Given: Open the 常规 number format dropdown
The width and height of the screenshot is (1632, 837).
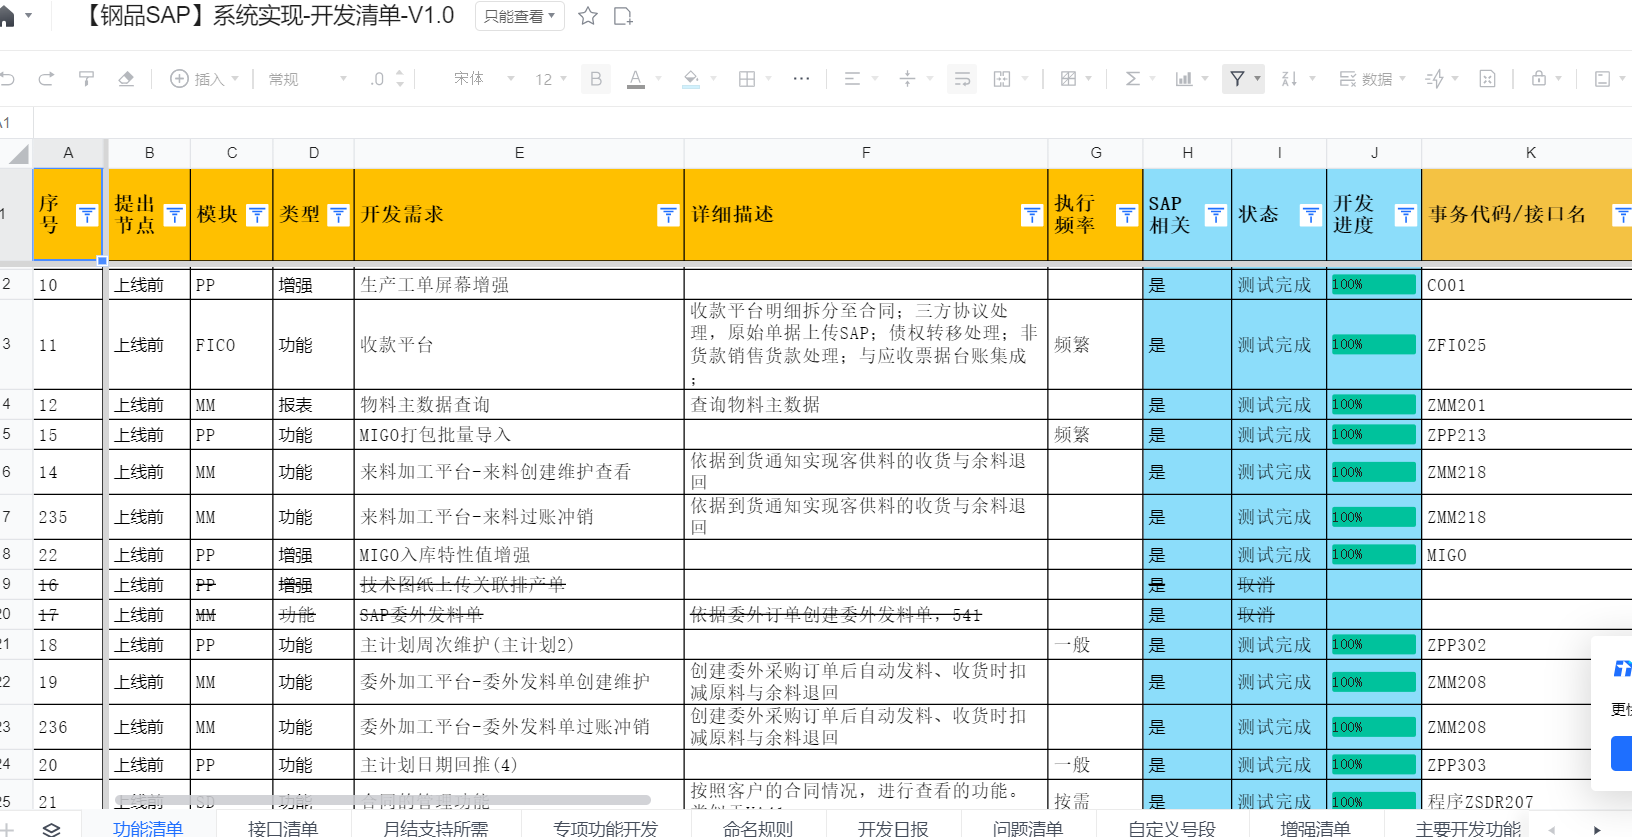Looking at the screenshot, I should point(307,79).
